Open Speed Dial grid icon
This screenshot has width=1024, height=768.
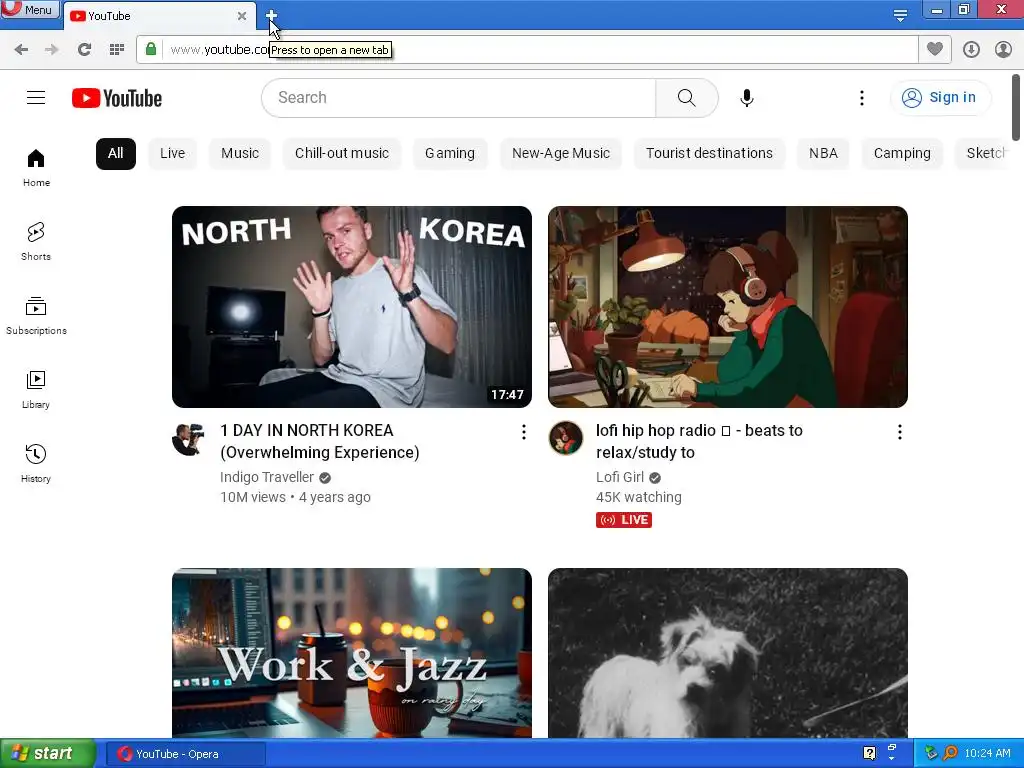coord(117,50)
